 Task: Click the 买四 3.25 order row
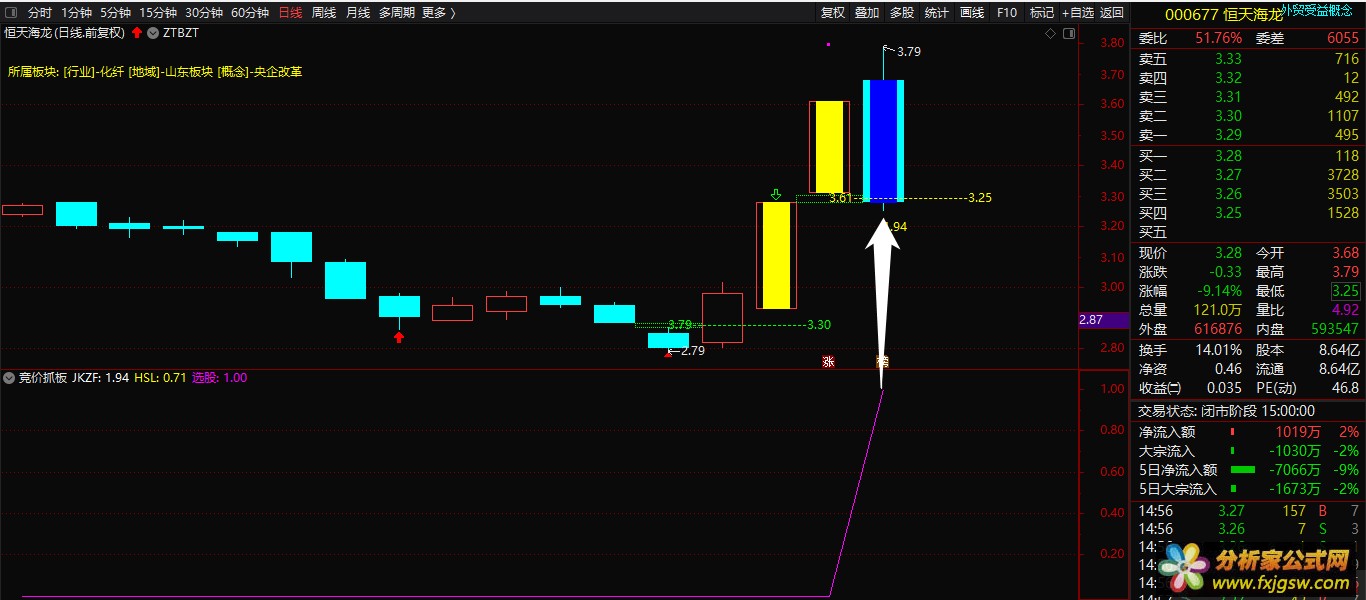pyautogui.click(x=1248, y=213)
